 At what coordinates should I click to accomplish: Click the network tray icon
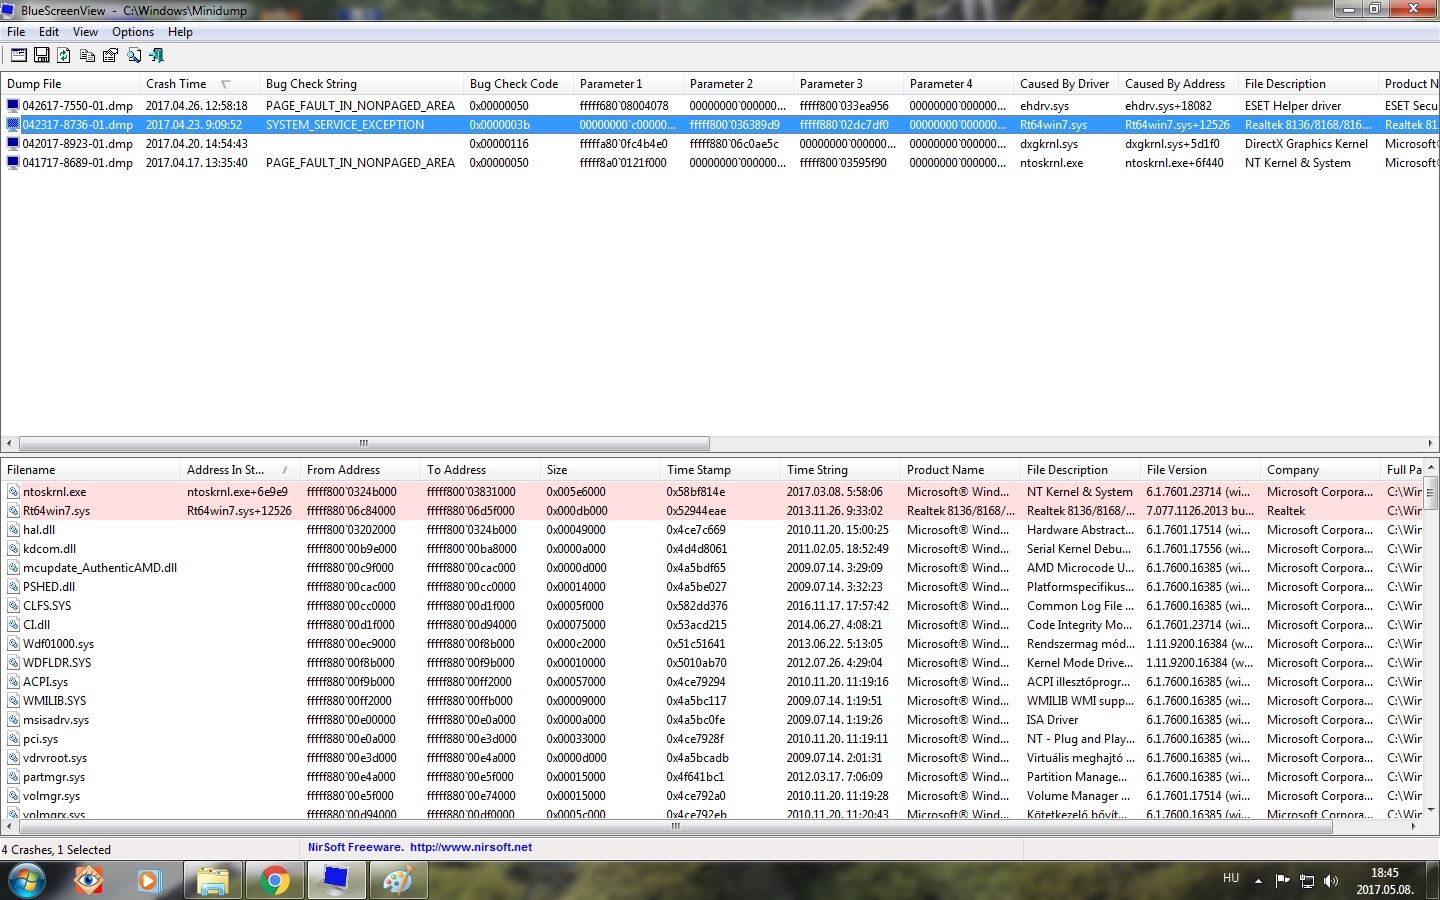pos(1307,881)
